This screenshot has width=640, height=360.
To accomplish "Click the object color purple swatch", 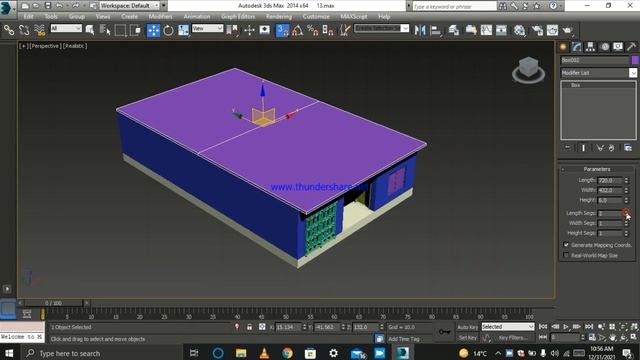I will pyautogui.click(x=635, y=60).
